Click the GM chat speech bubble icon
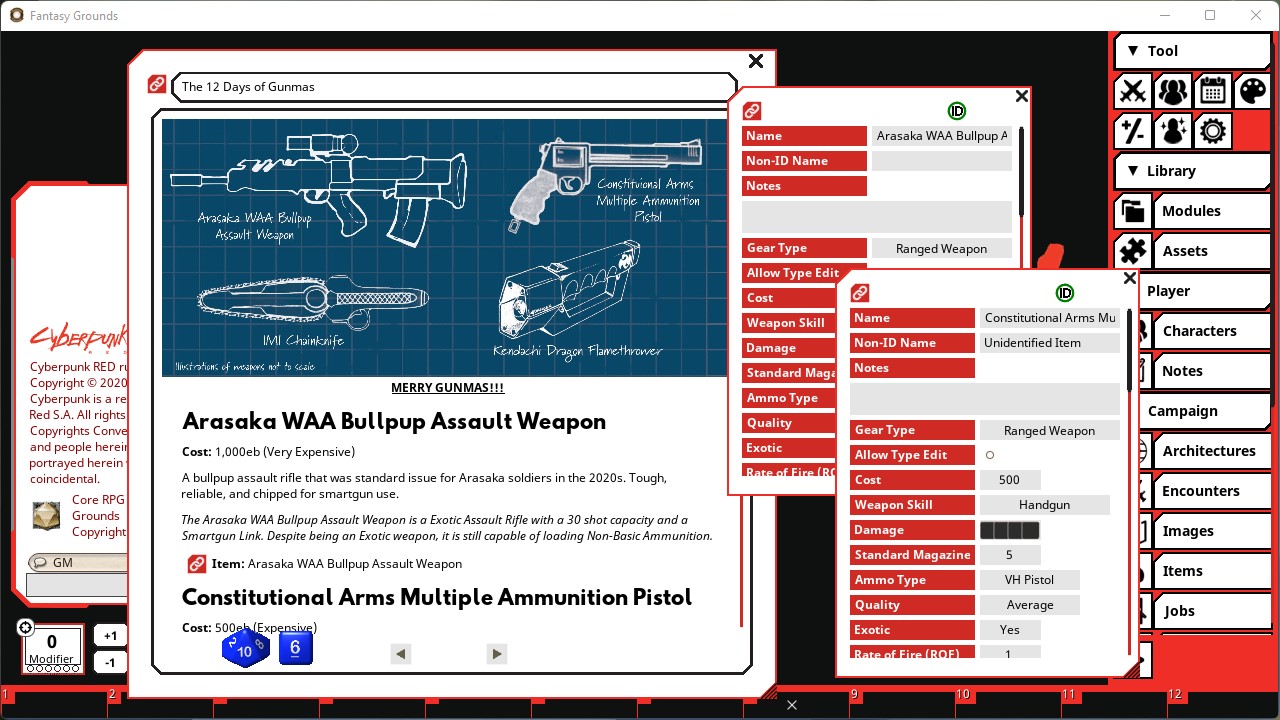This screenshot has width=1280, height=720. [38, 562]
